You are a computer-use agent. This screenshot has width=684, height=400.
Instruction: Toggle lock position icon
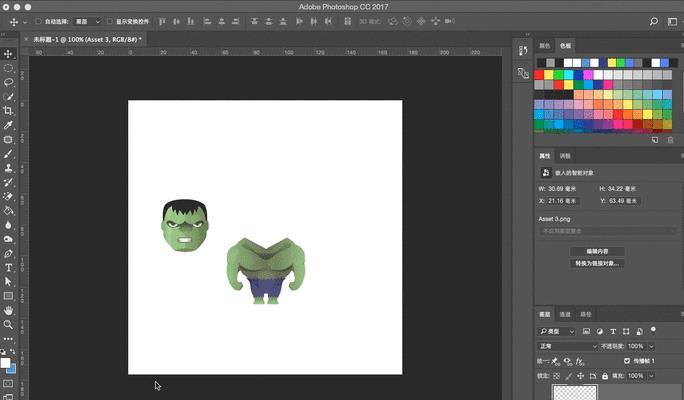(x=581, y=376)
